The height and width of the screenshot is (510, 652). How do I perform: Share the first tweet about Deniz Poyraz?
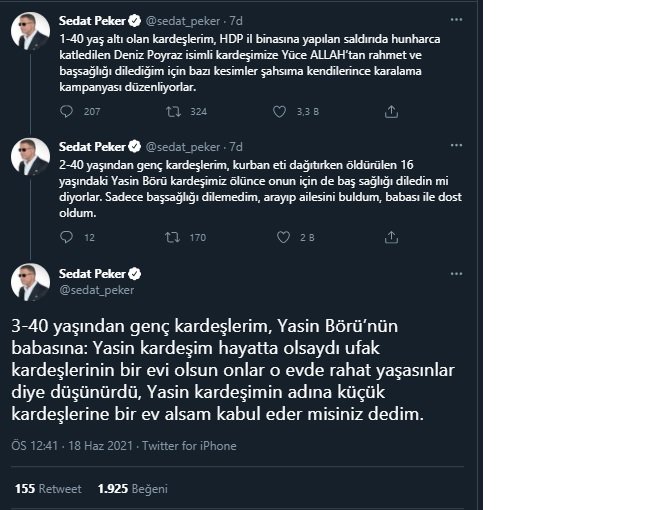coord(391,111)
